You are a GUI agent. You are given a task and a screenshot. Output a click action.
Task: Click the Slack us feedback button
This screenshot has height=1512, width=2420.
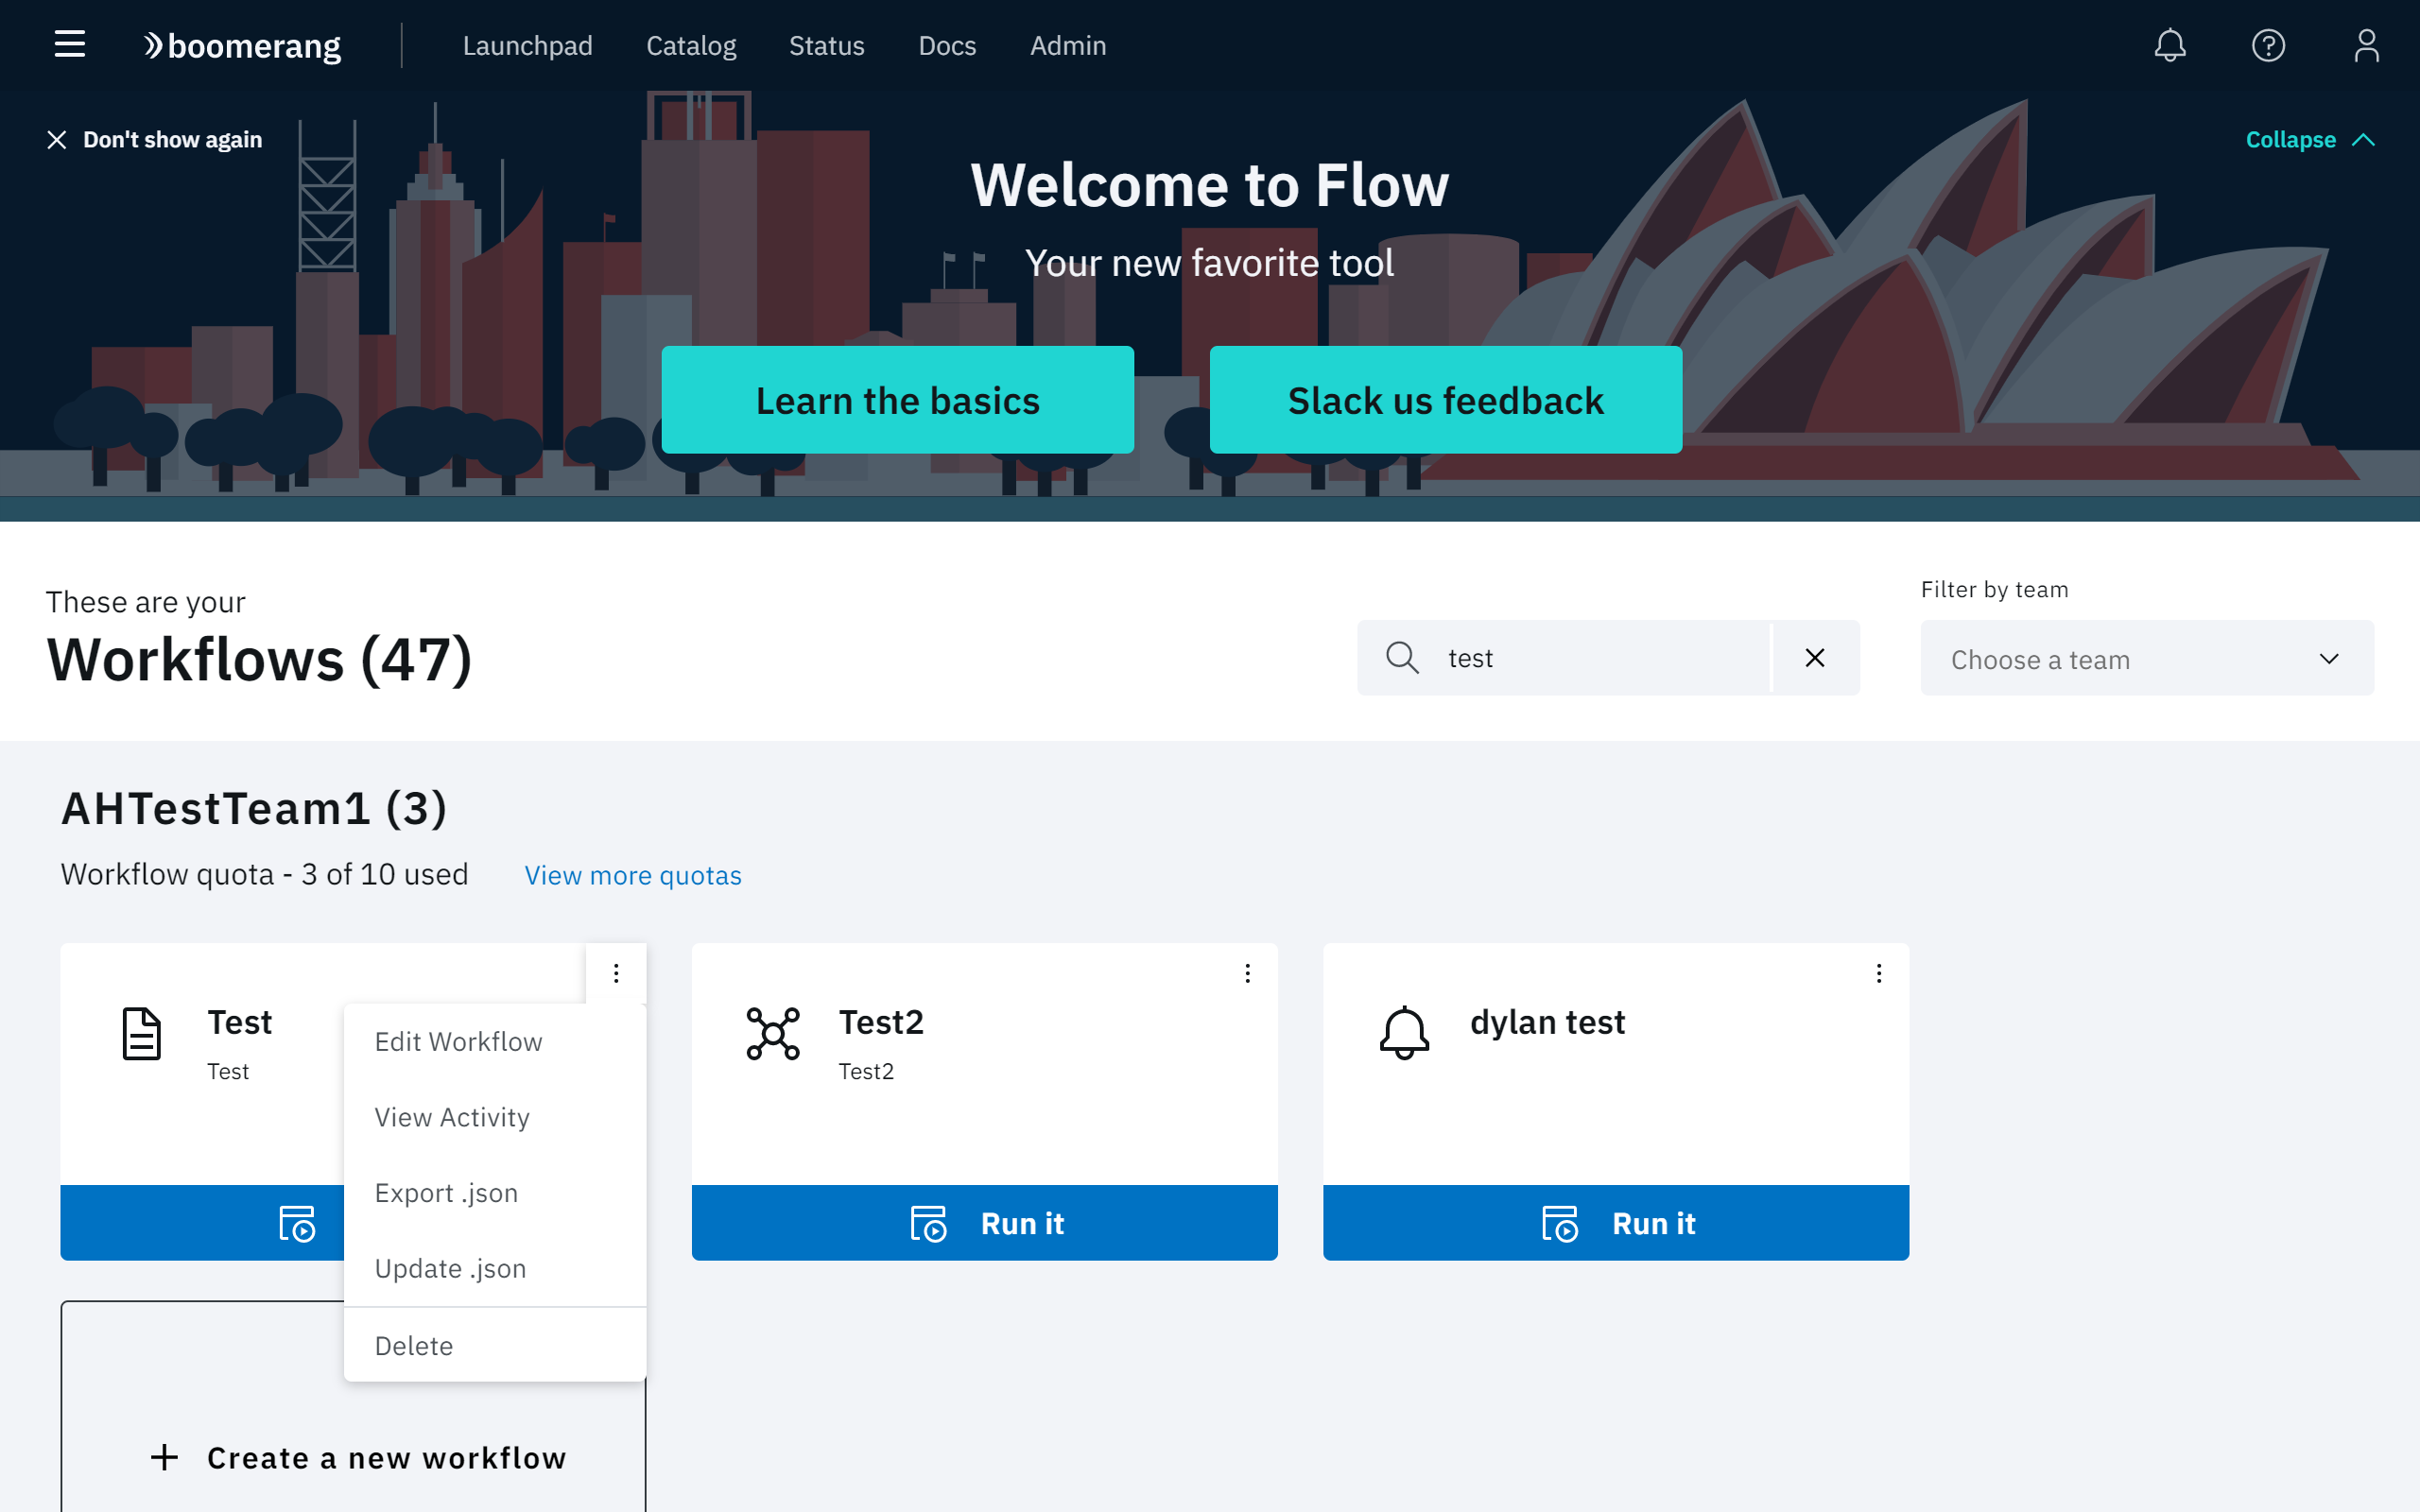(1445, 400)
